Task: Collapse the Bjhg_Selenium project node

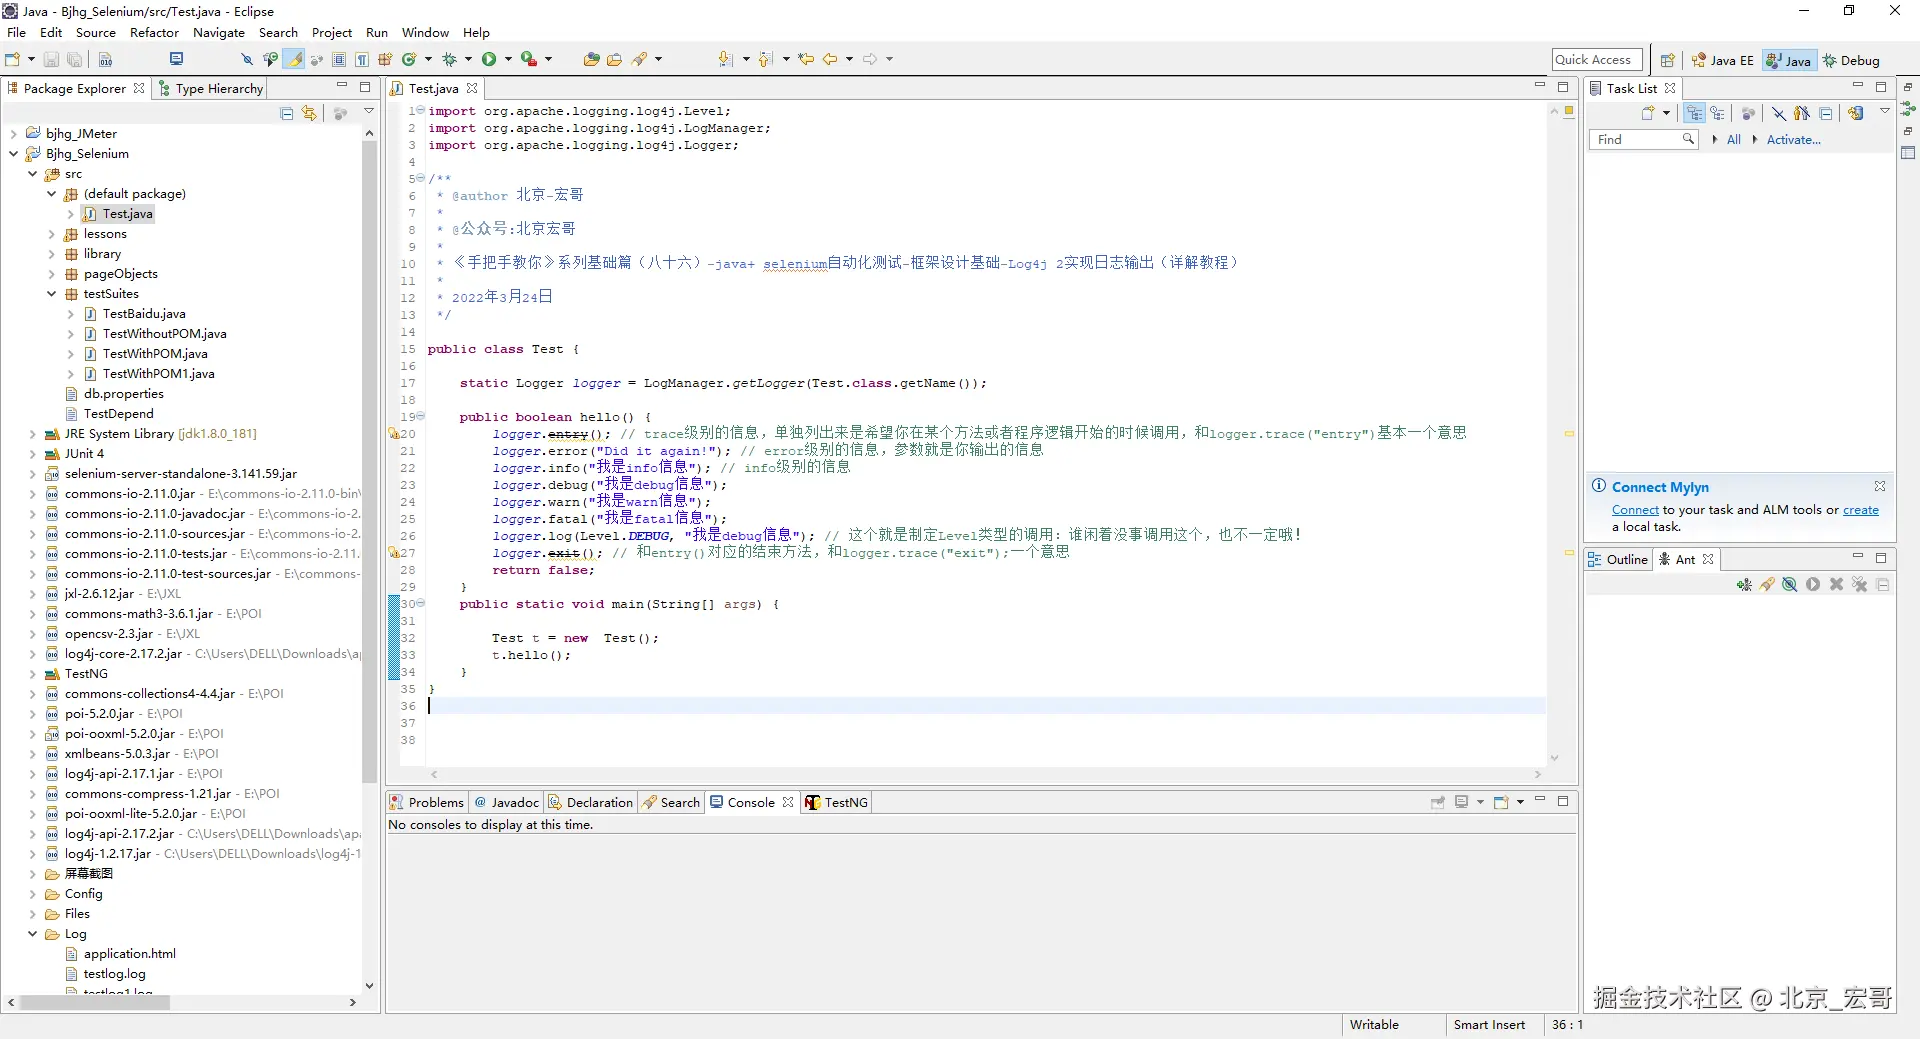Action: [x=13, y=154]
